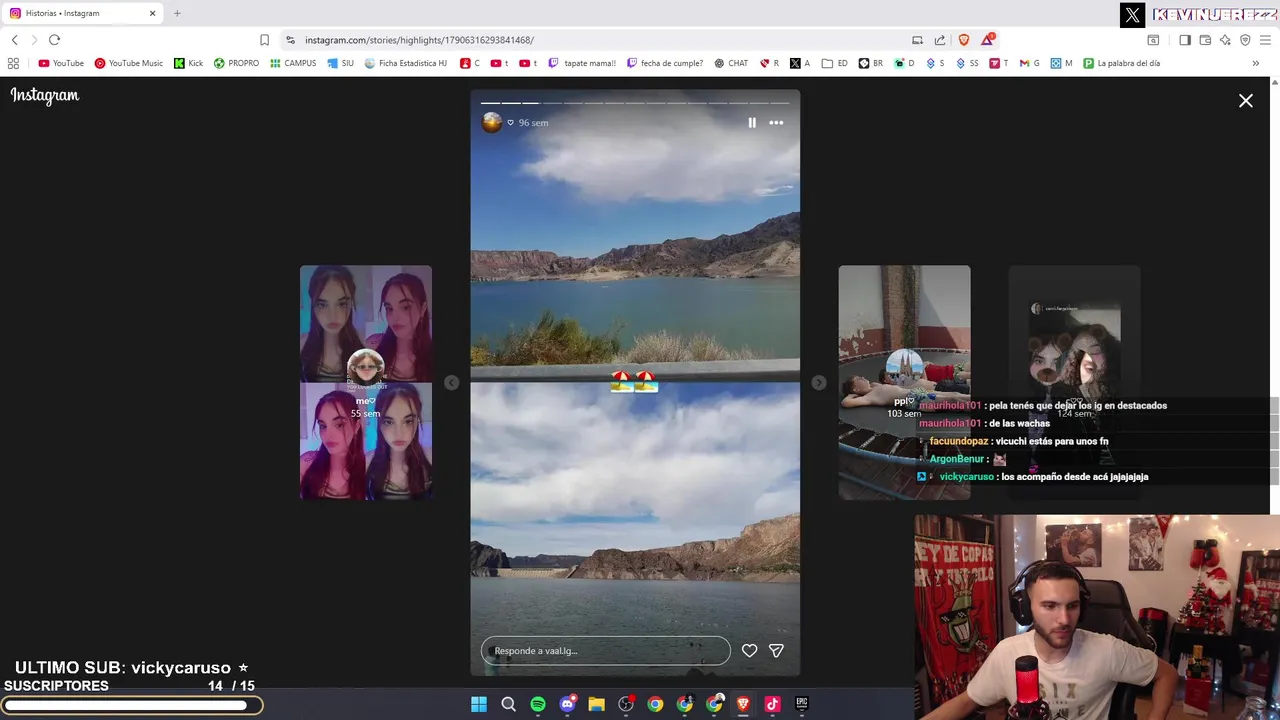Open the CAMPUS bookmark
1280x720 pixels.
[x=293, y=63]
